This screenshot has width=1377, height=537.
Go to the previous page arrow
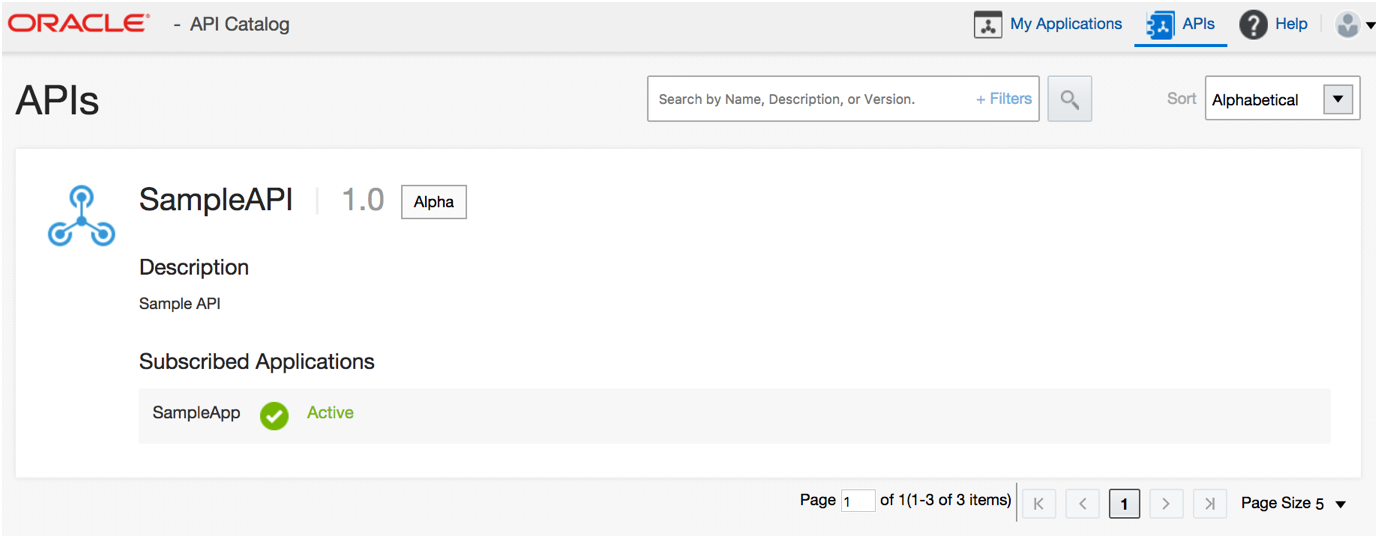[x=1082, y=504]
